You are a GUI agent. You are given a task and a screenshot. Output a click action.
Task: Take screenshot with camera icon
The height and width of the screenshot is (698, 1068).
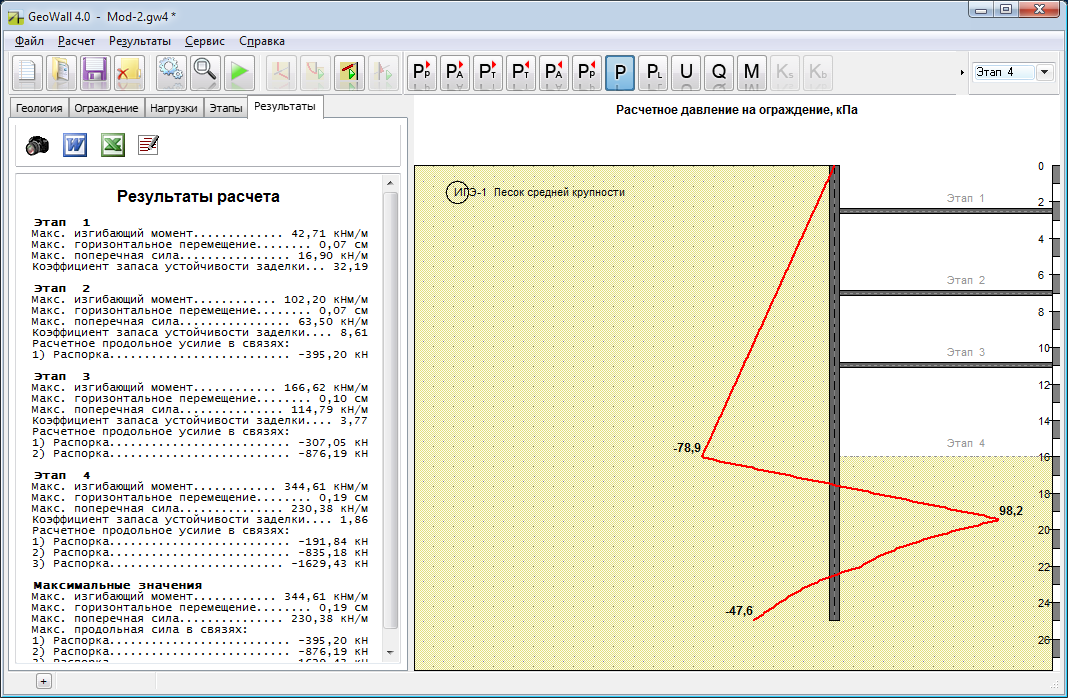pyautogui.click(x=38, y=146)
